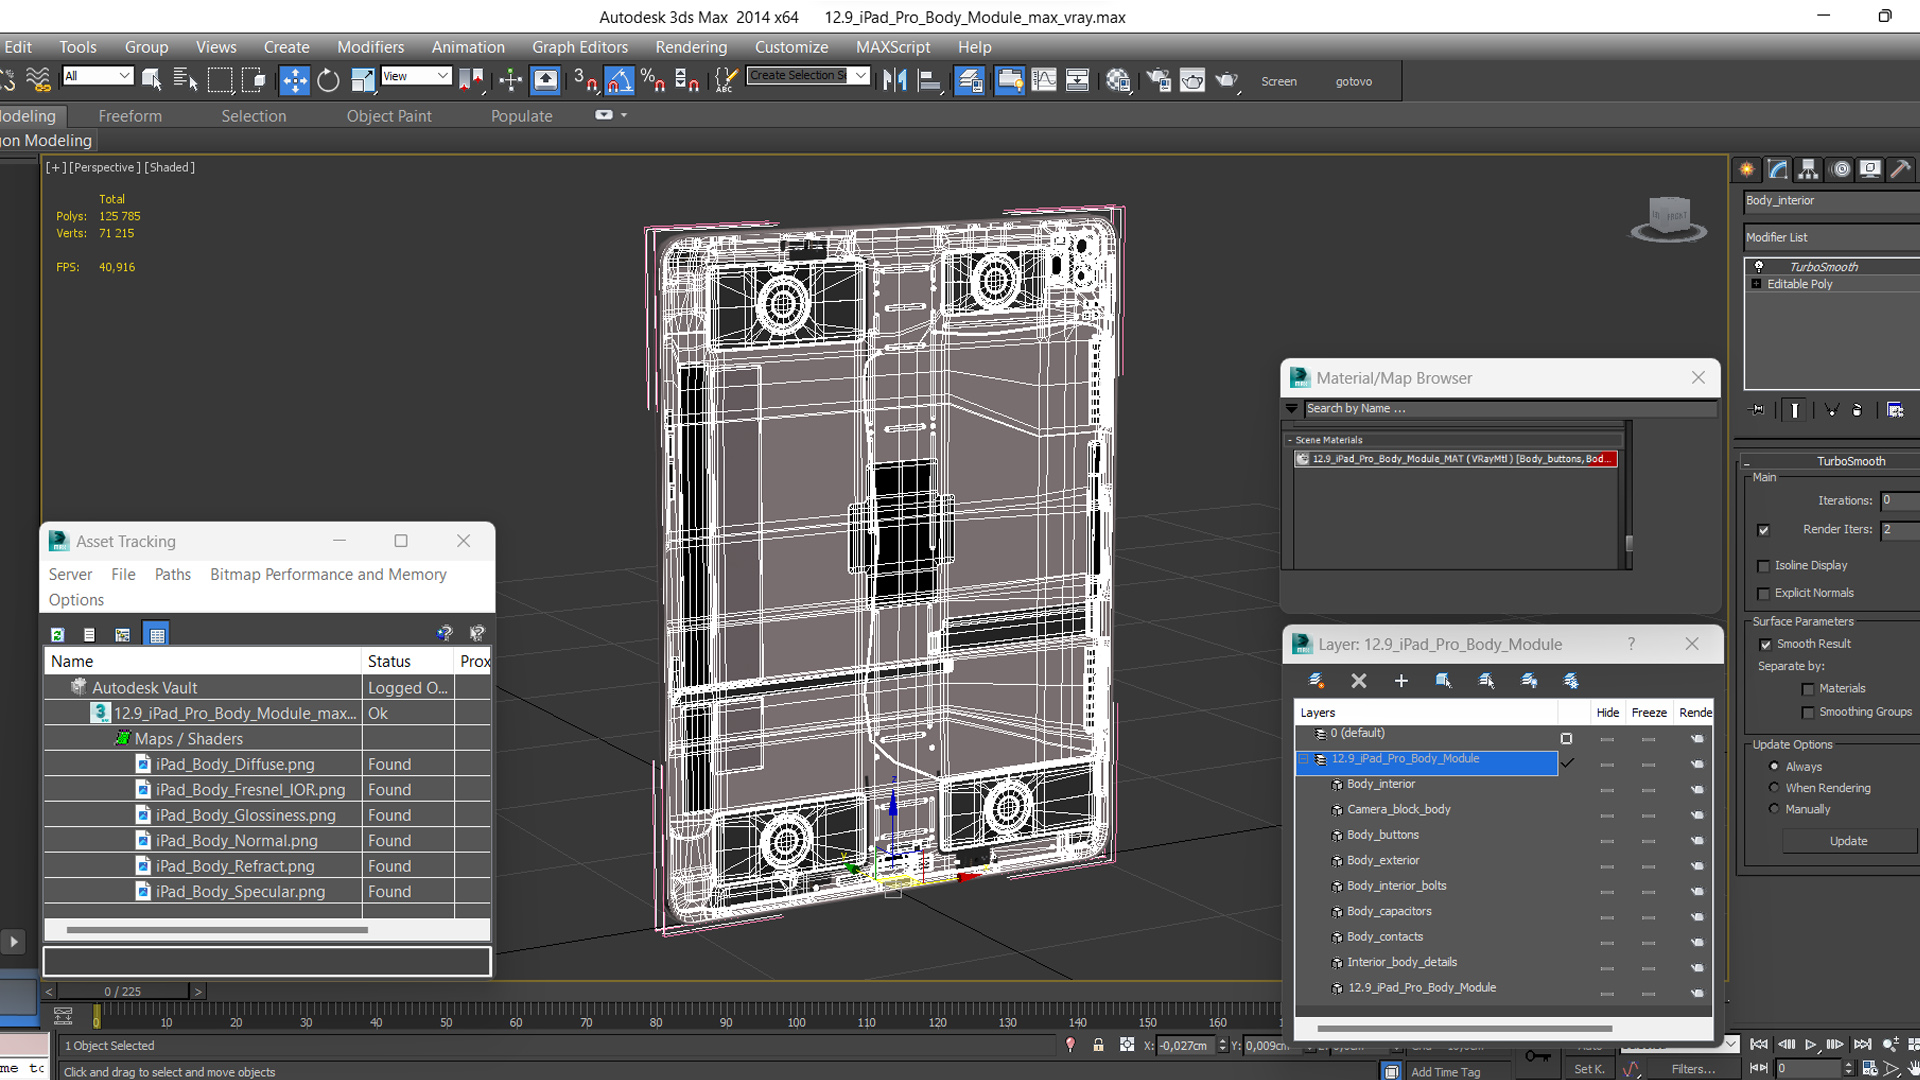Screen dimensions: 1920x1080
Task: Switch to the Freeform ribbon tab
Action: (130, 116)
